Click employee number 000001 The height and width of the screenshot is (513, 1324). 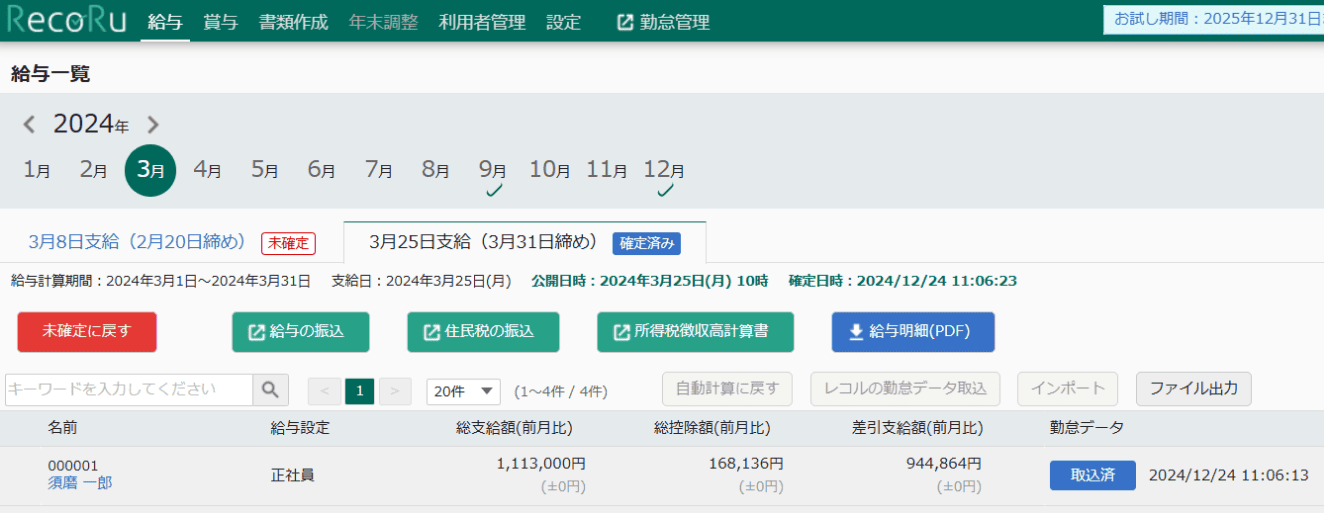(x=73, y=465)
